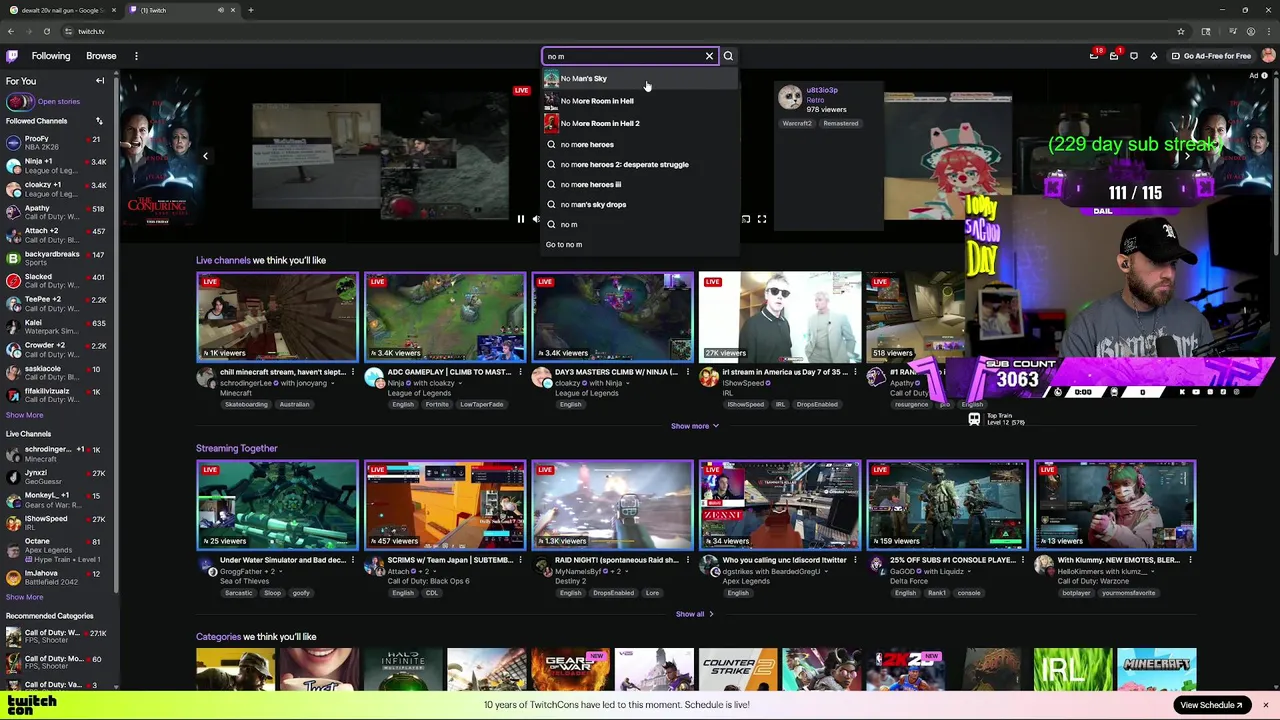This screenshot has height=720, width=1280.
Task: Enter fullscreen on the featured stream
Action: click(x=762, y=219)
